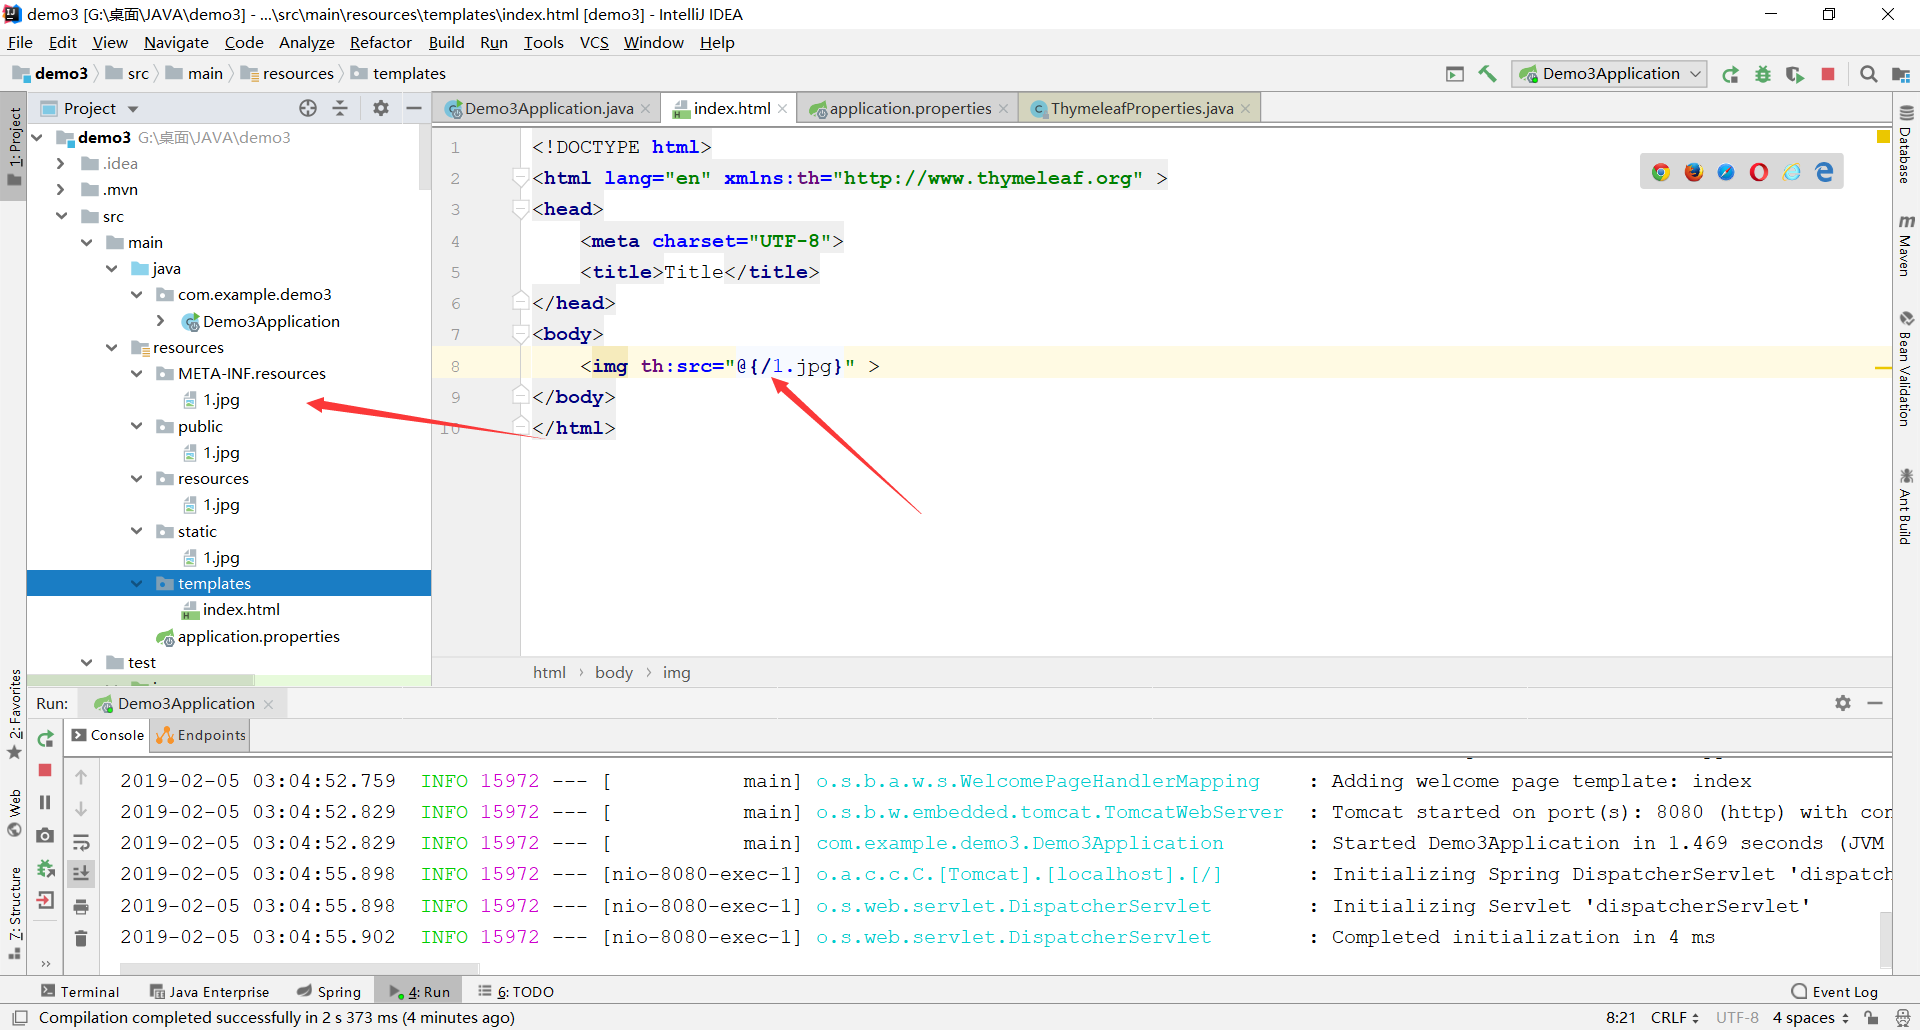Toggle scroll to end in console

[81, 873]
